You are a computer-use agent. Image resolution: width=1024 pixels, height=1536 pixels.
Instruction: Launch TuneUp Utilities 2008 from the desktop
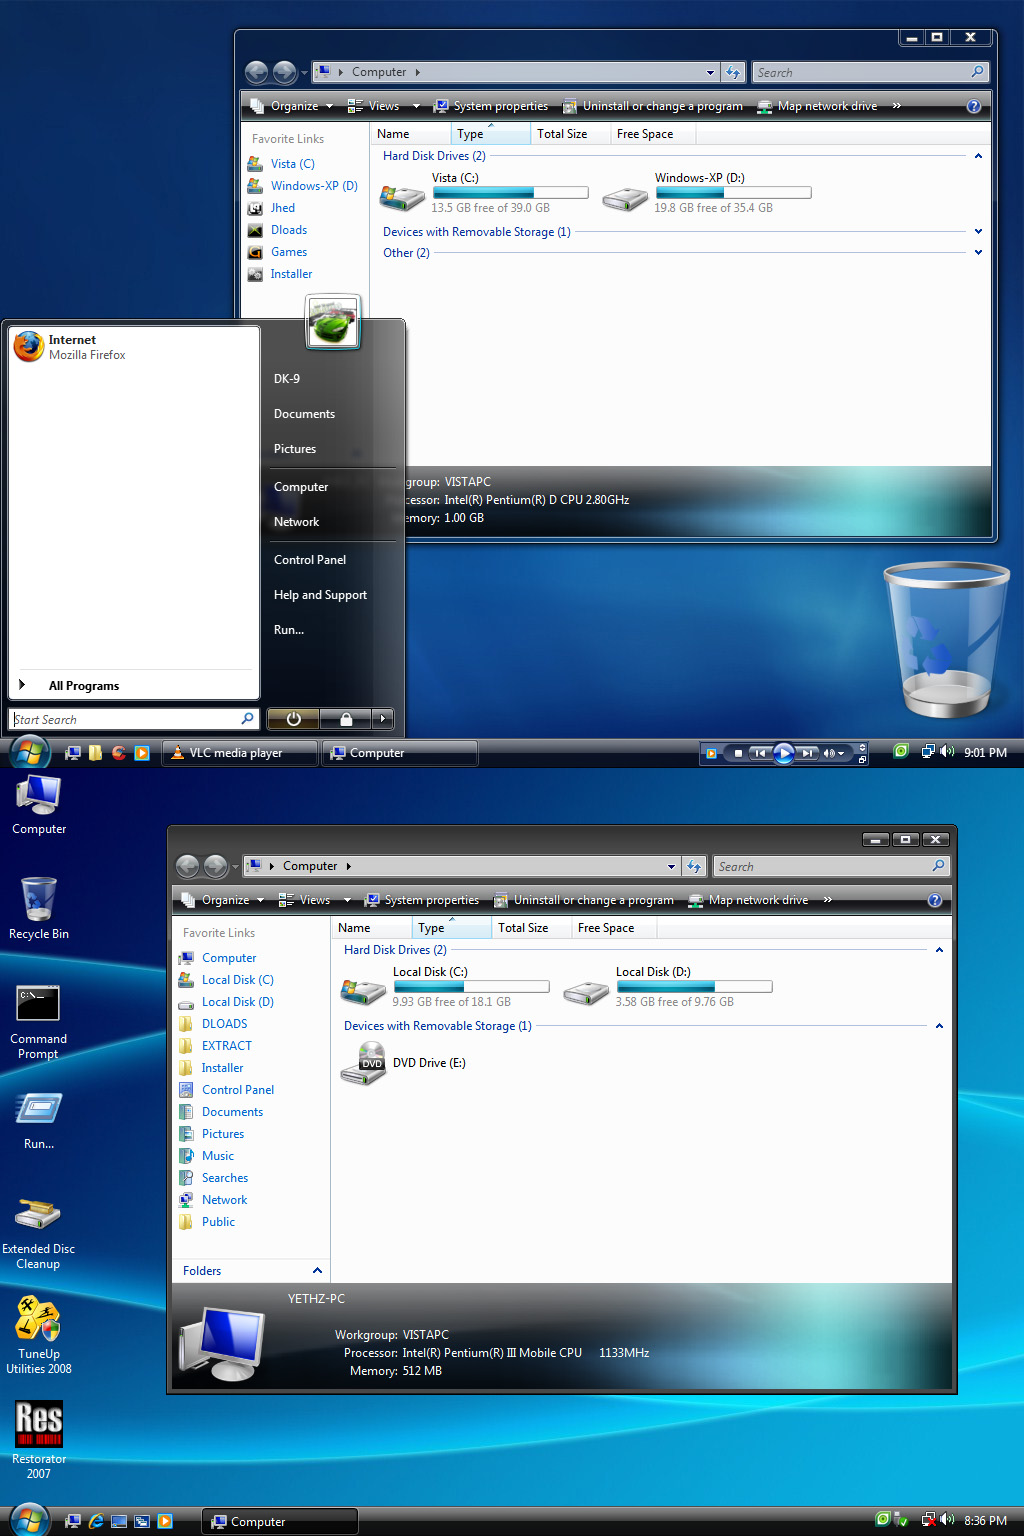coord(38,1319)
